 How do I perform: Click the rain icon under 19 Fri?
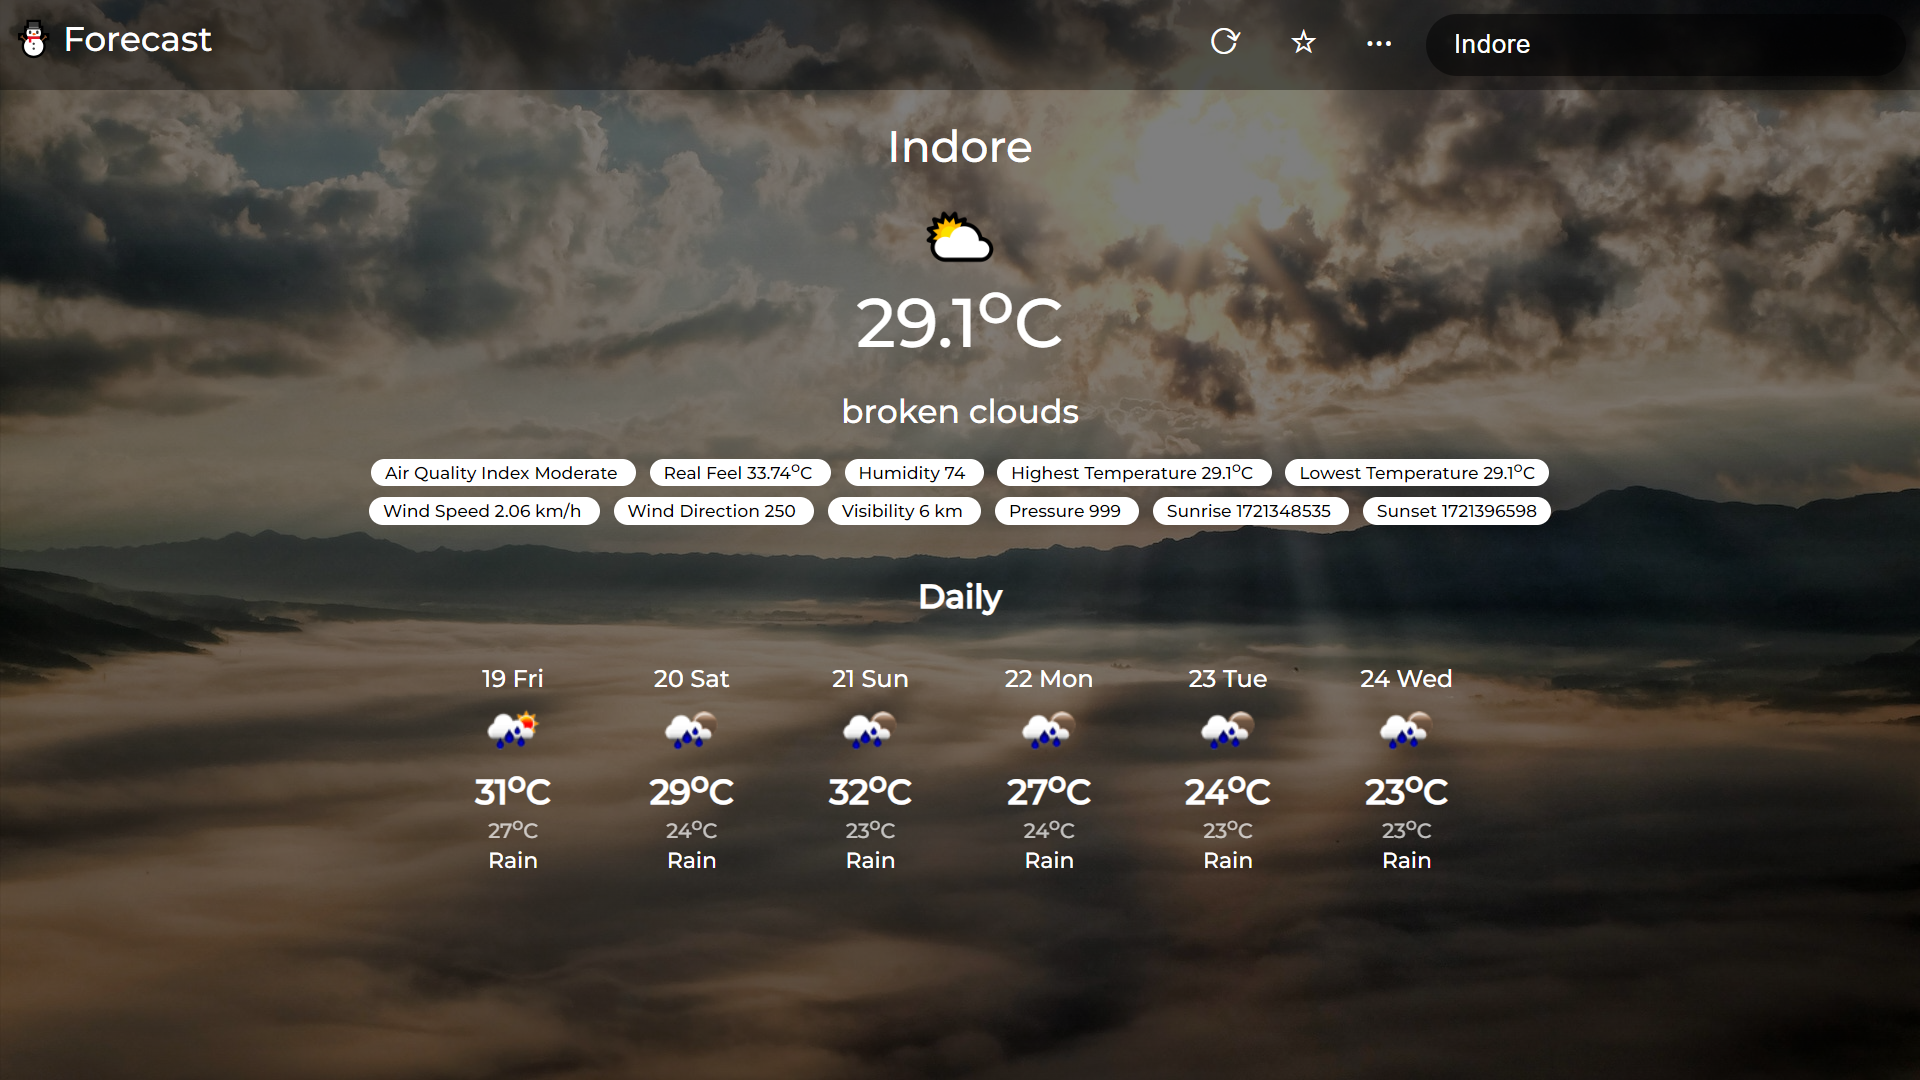coord(512,731)
